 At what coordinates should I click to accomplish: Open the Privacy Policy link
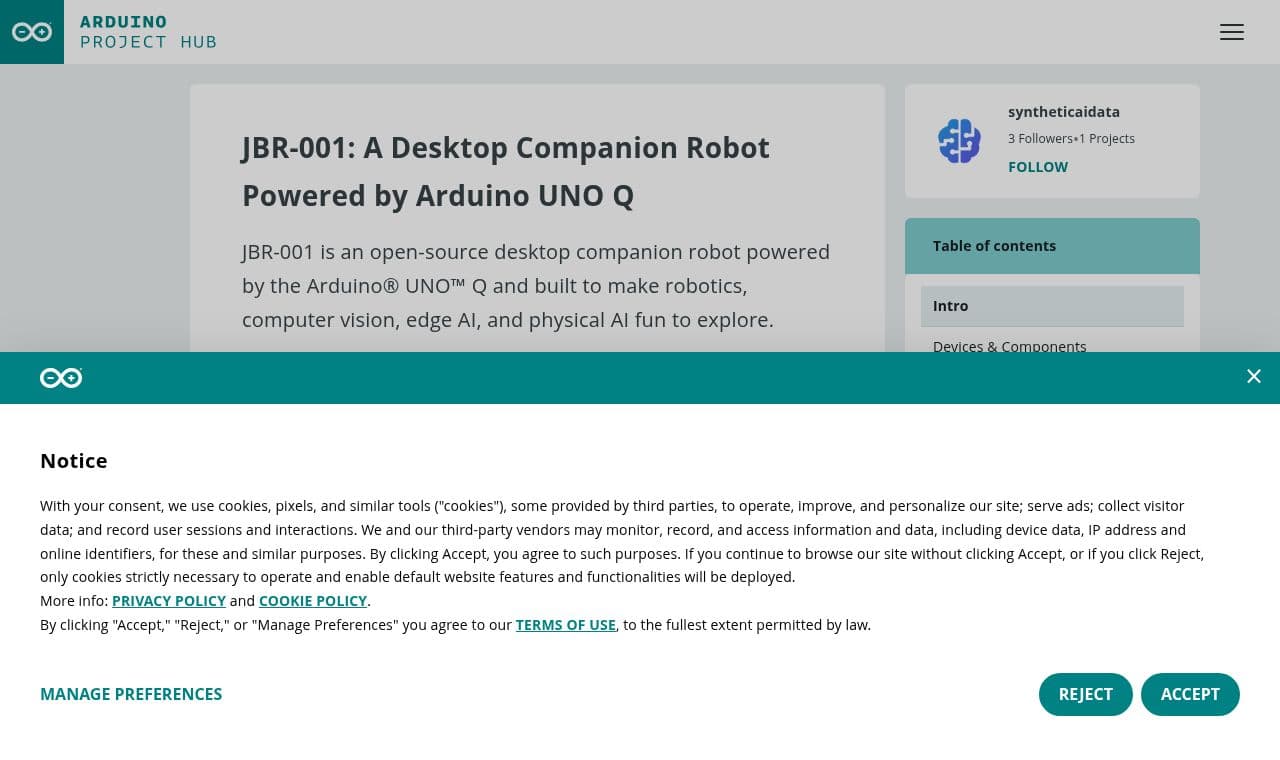pyautogui.click(x=169, y=601)
